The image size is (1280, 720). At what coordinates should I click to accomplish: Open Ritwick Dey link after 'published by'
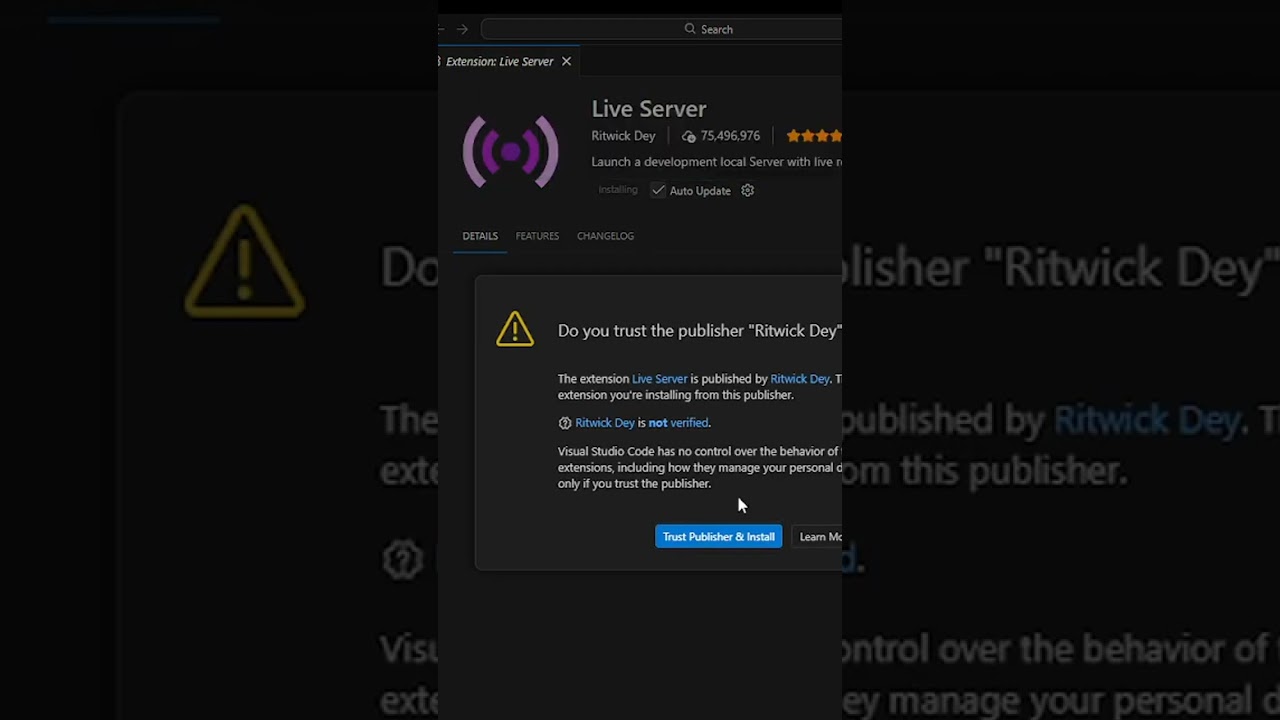pos(800,379)
